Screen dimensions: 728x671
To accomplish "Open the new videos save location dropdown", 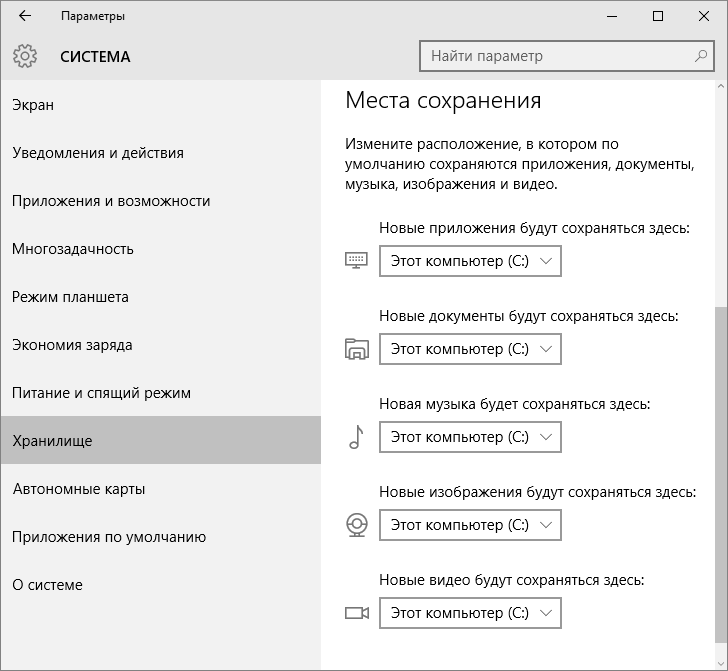I will point(470,613).
